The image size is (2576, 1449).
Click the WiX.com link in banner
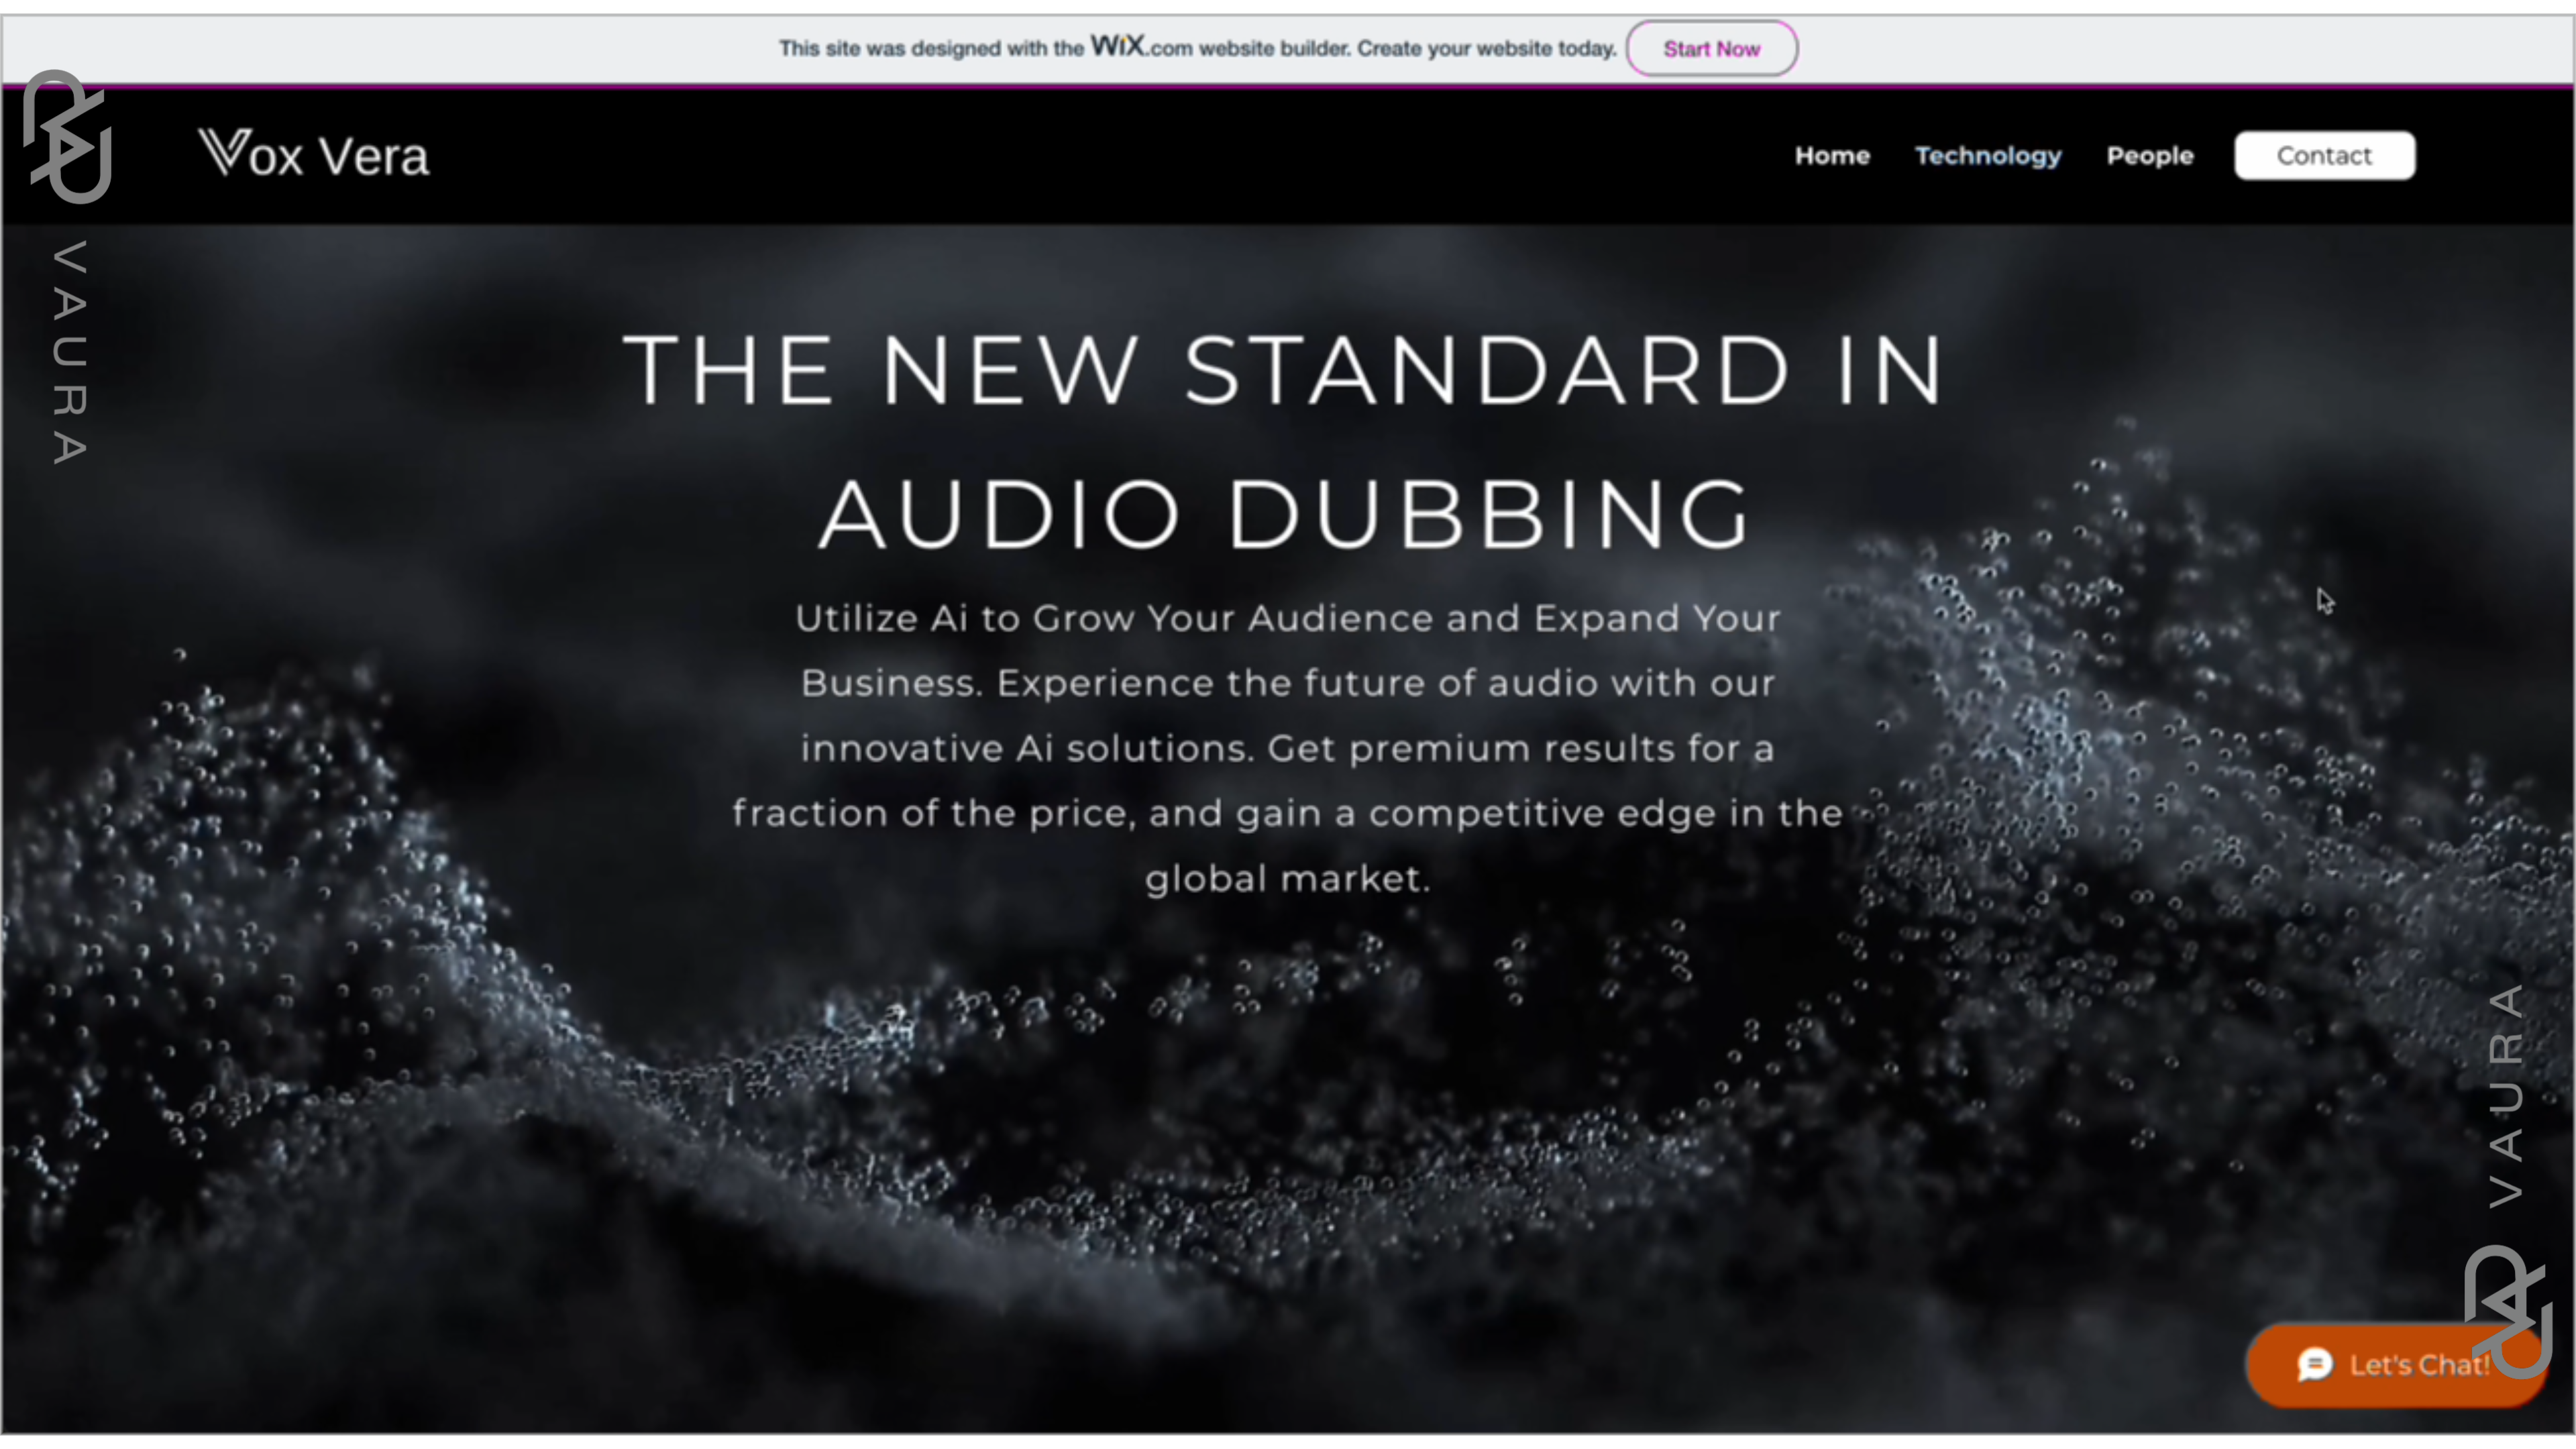point(1141,46)
